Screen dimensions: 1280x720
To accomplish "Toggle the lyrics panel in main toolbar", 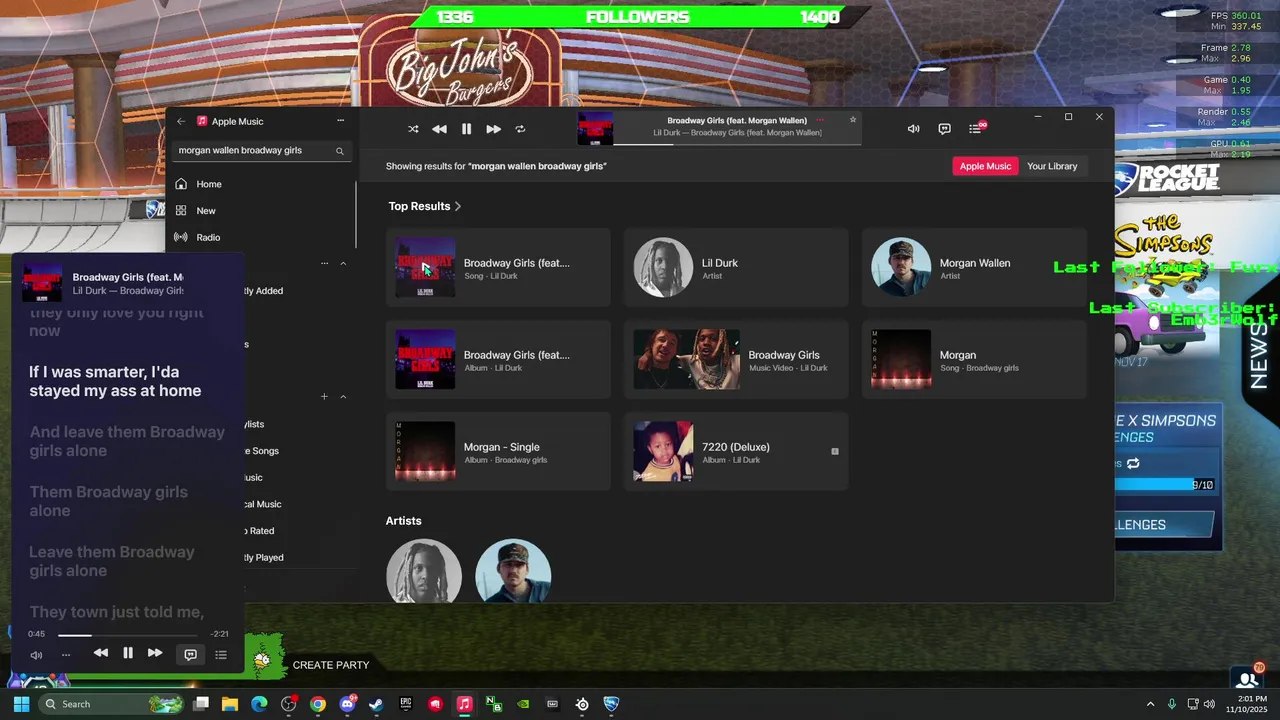I will pyautogui.click(x=944, y=129).
